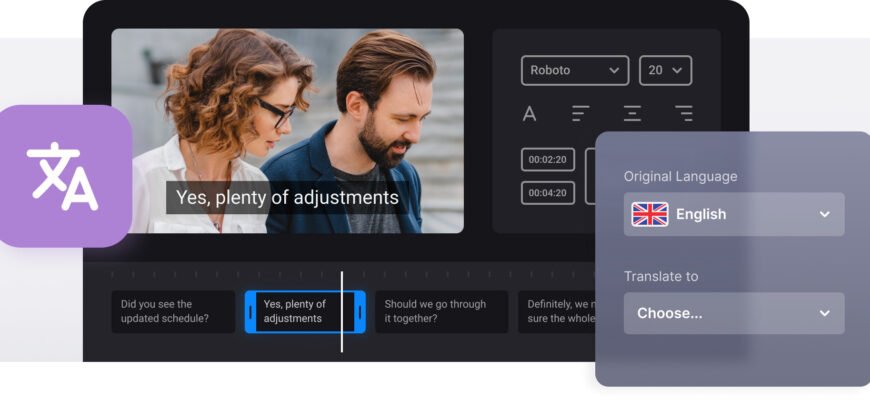
Task: Open the Translate to Choose... dropdown
Action: [734, 313]
